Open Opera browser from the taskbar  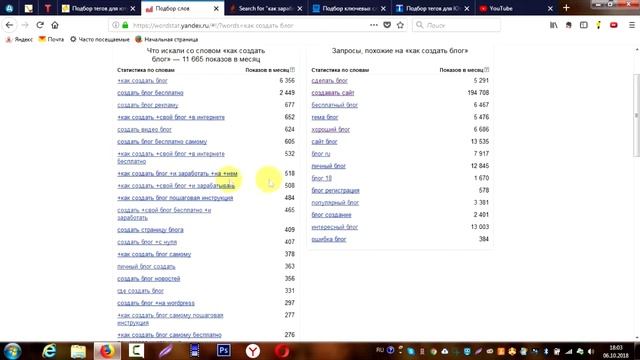[x=282, y=351]
